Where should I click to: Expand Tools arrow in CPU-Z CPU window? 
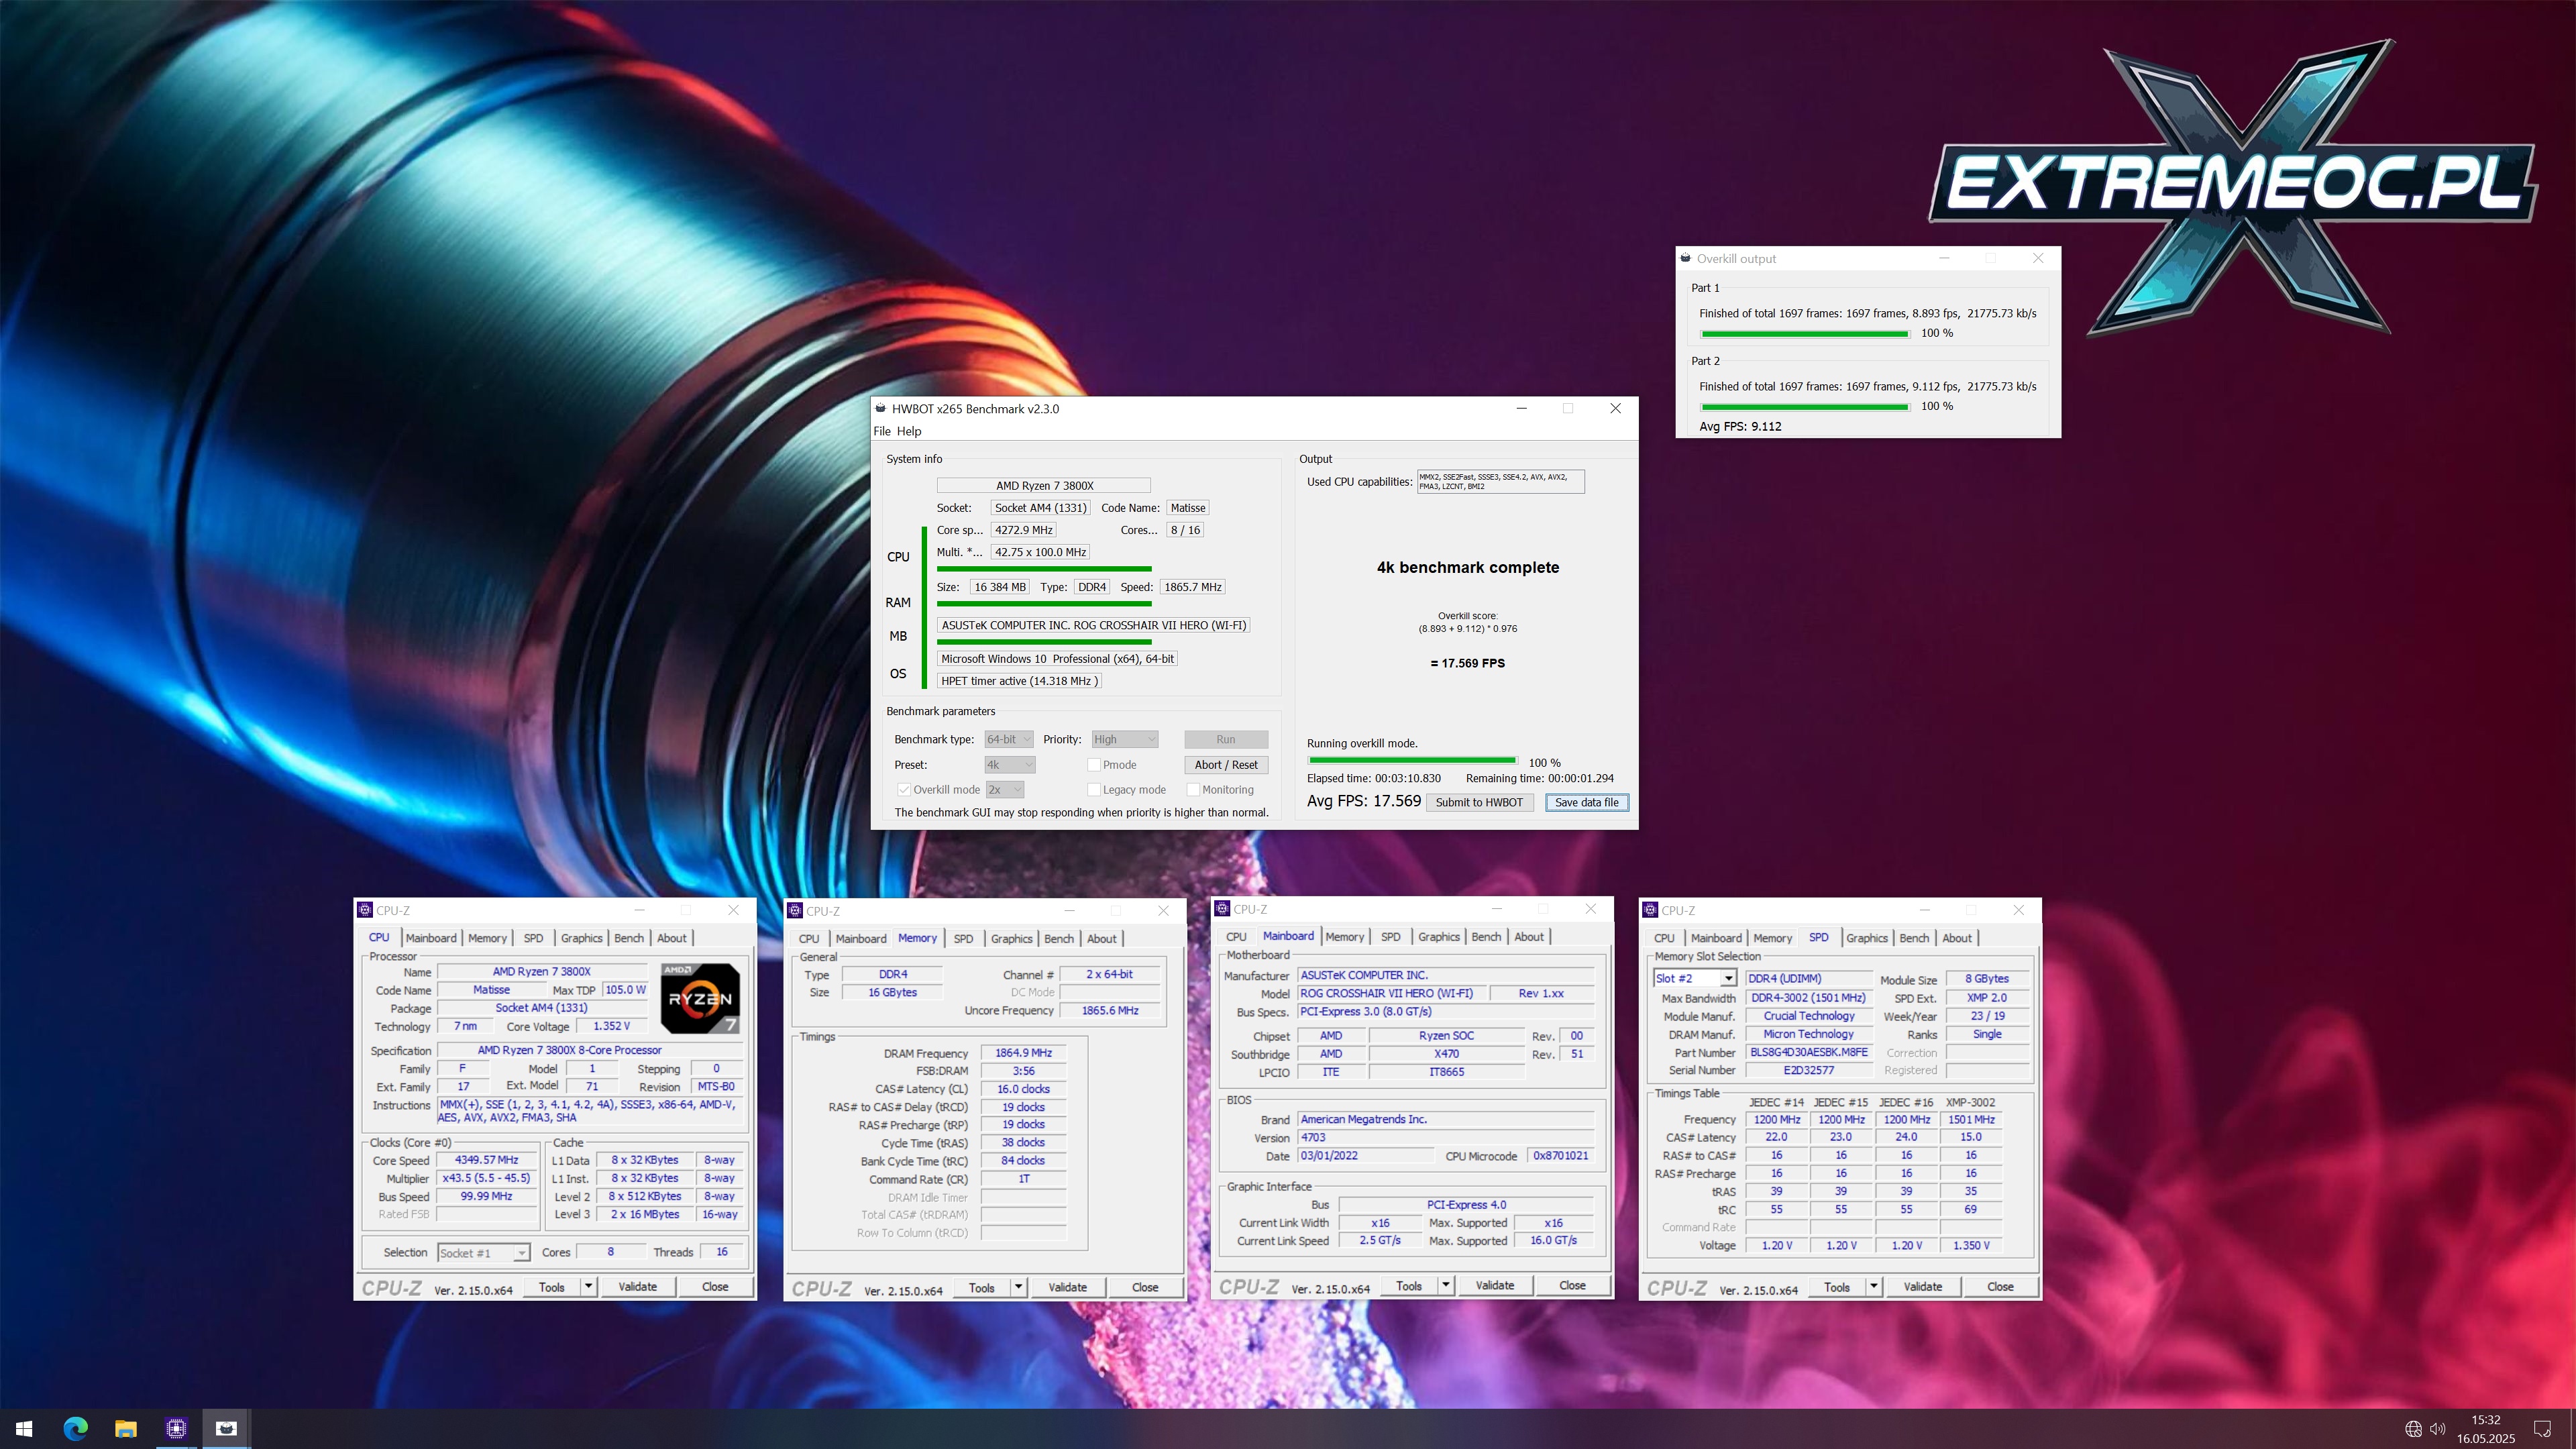(589, 1286)
